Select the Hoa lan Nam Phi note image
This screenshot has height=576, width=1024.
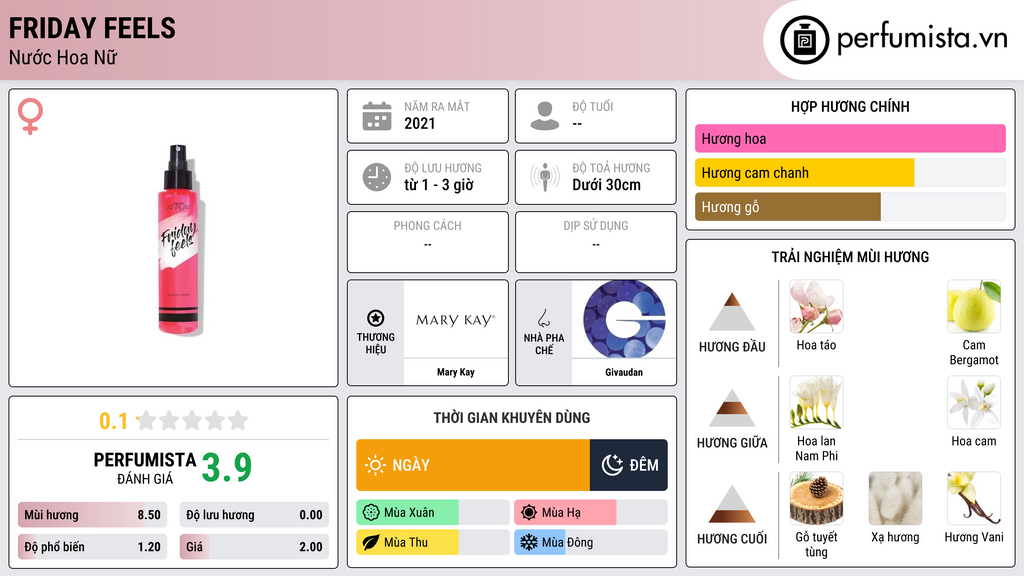816,403
